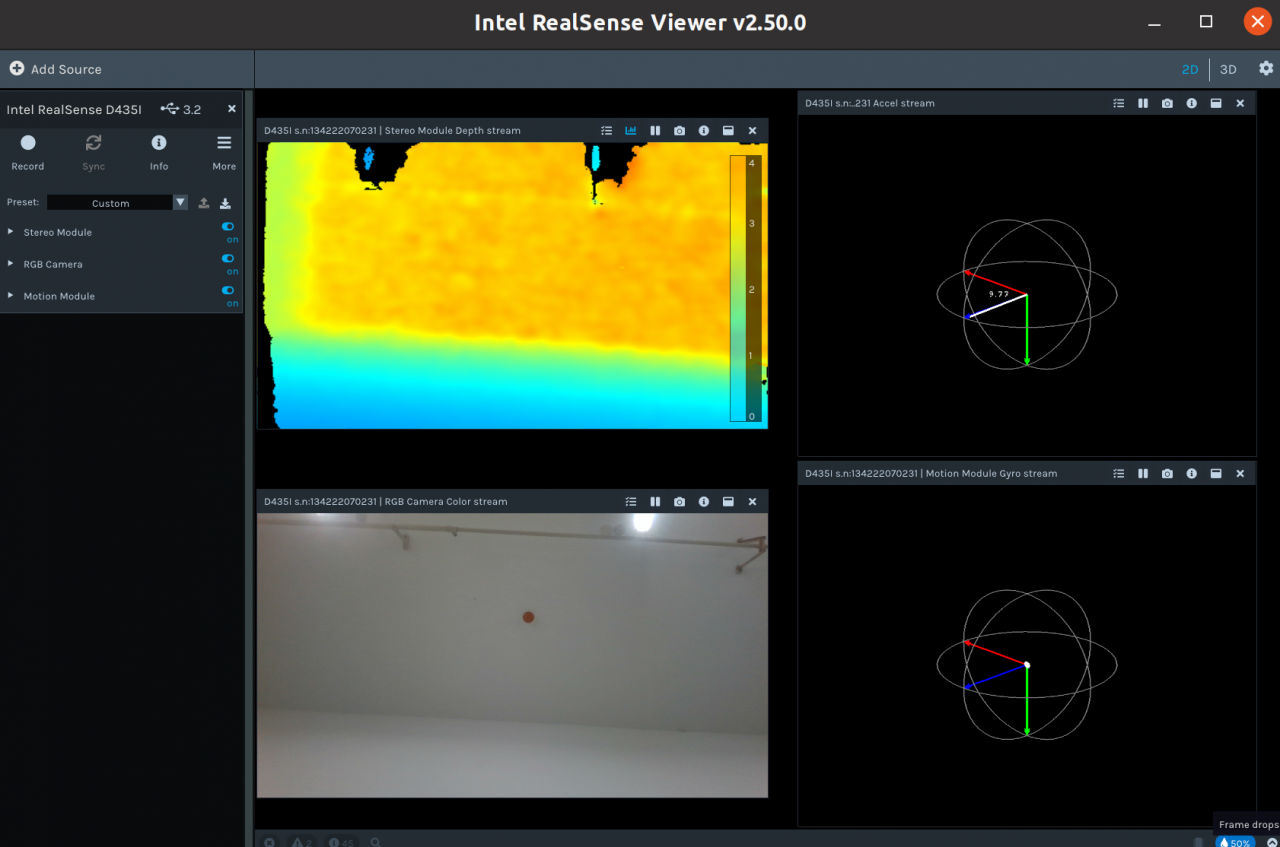Viewport: 1280px width, 847px height.
Task: Click the USB 3.2 connection indicator
Action: pos(181,109)
